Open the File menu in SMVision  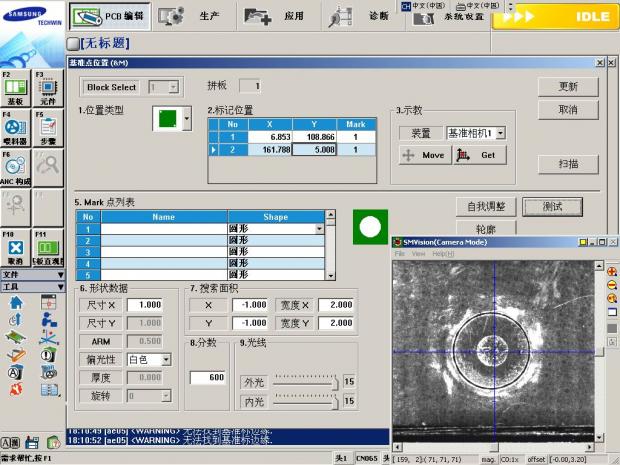click(x=400, y=253)
